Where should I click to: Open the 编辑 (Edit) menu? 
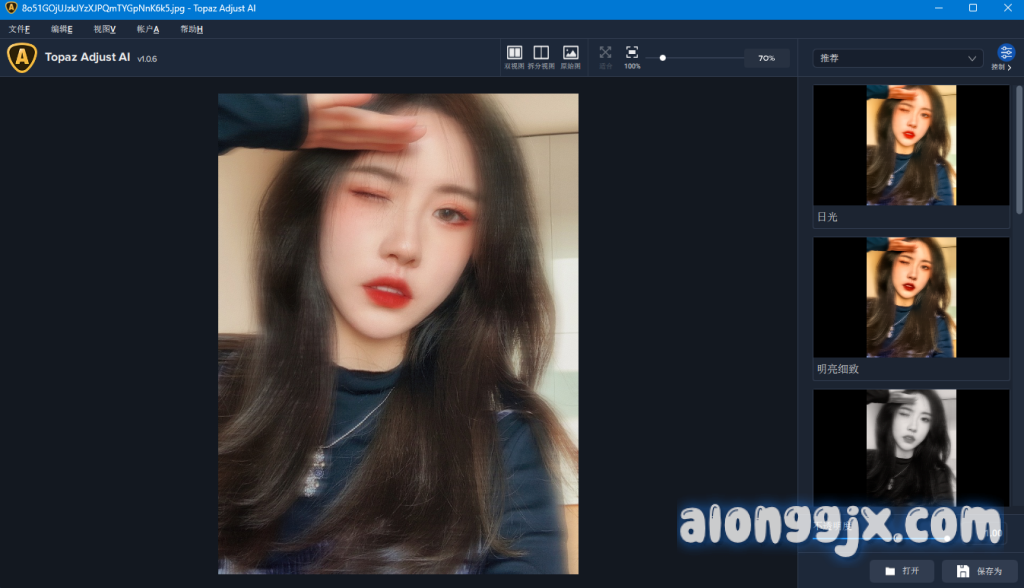(x=61, y=29)
